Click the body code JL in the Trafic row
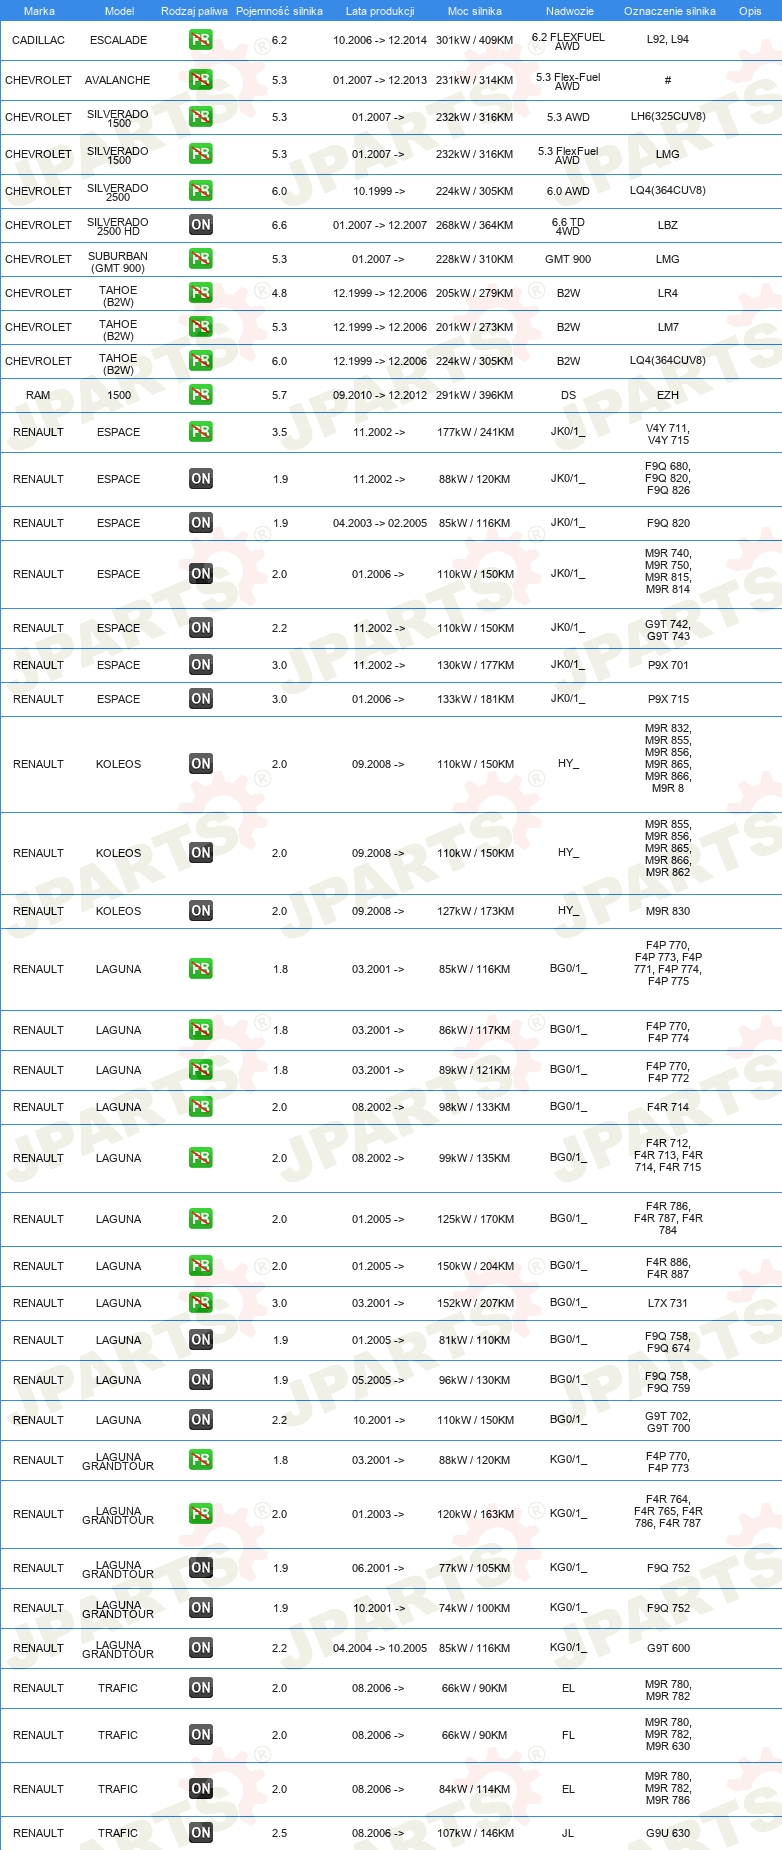782x1850 pixels. 568,1833
